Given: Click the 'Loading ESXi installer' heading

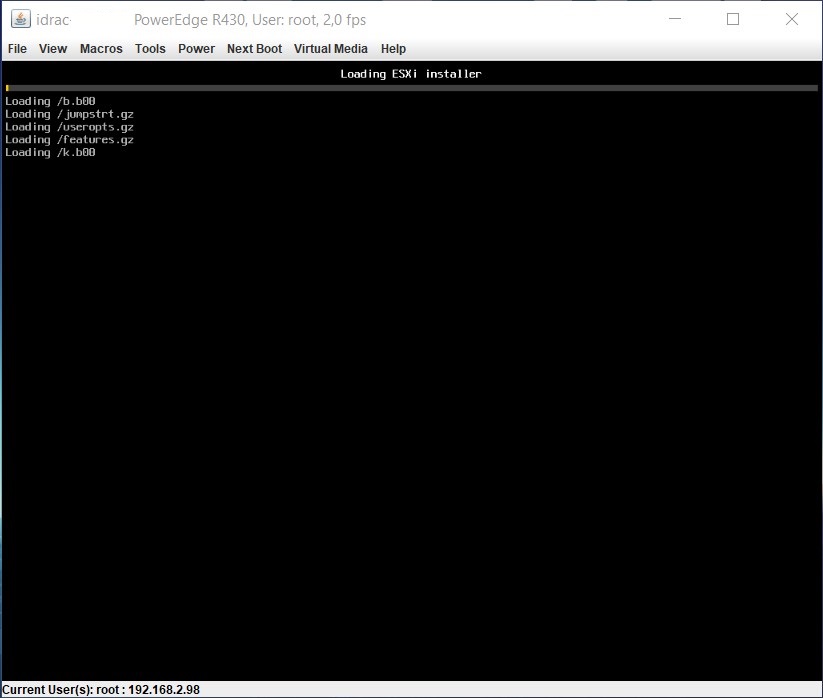Looking at the screenshot, I should 410,74.
